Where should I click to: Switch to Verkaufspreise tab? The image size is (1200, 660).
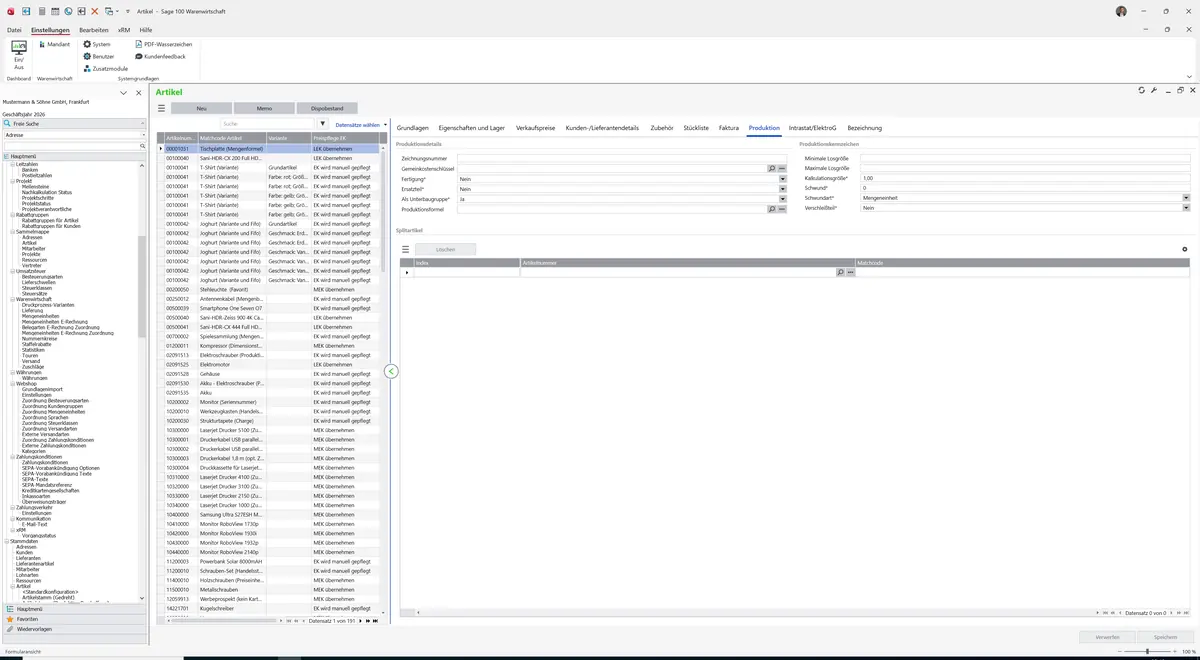click(x=536, y=128)
